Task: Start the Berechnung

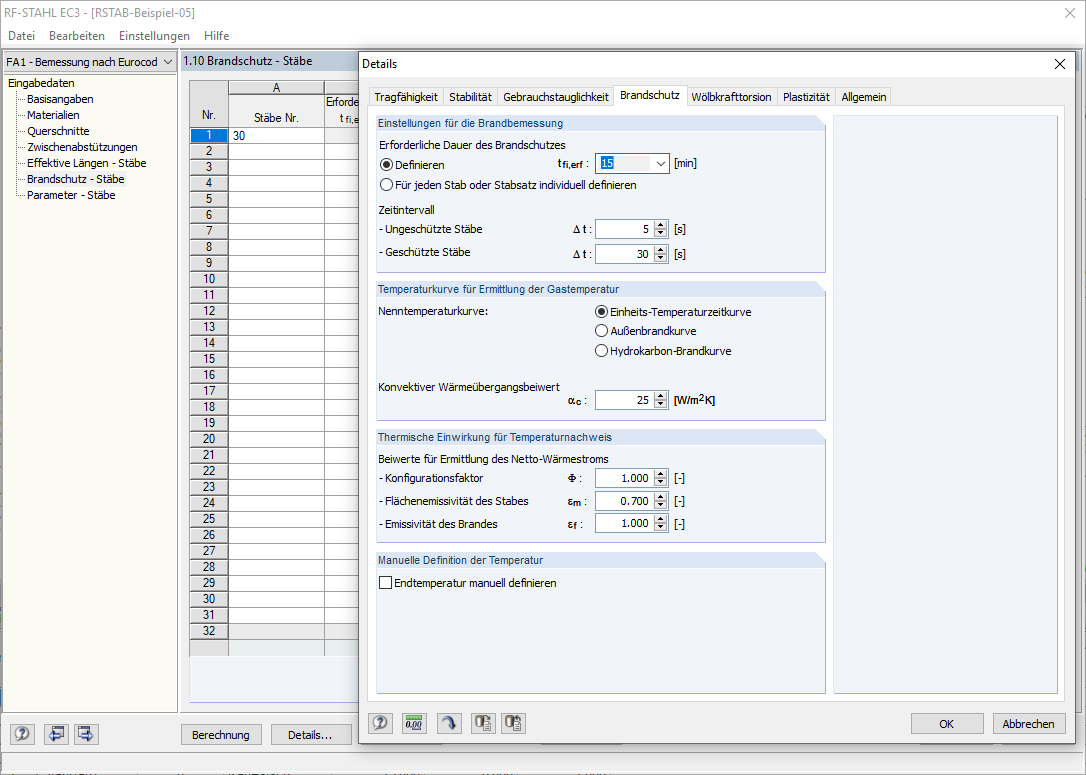Action: (x=221, y=735)
